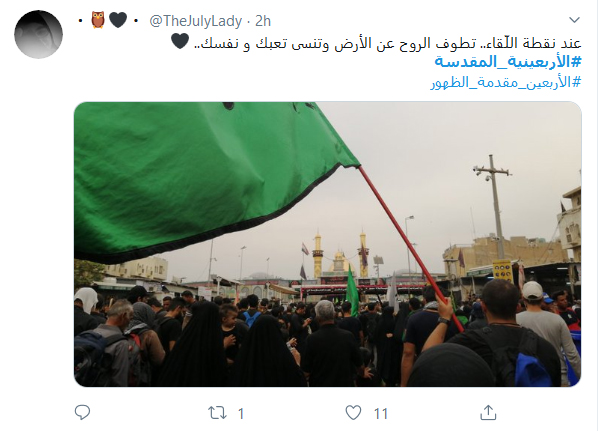Screen dimensions: 598x431
Task: Click the black heart beside the owl emoji
Action: (x=118, y=20)
